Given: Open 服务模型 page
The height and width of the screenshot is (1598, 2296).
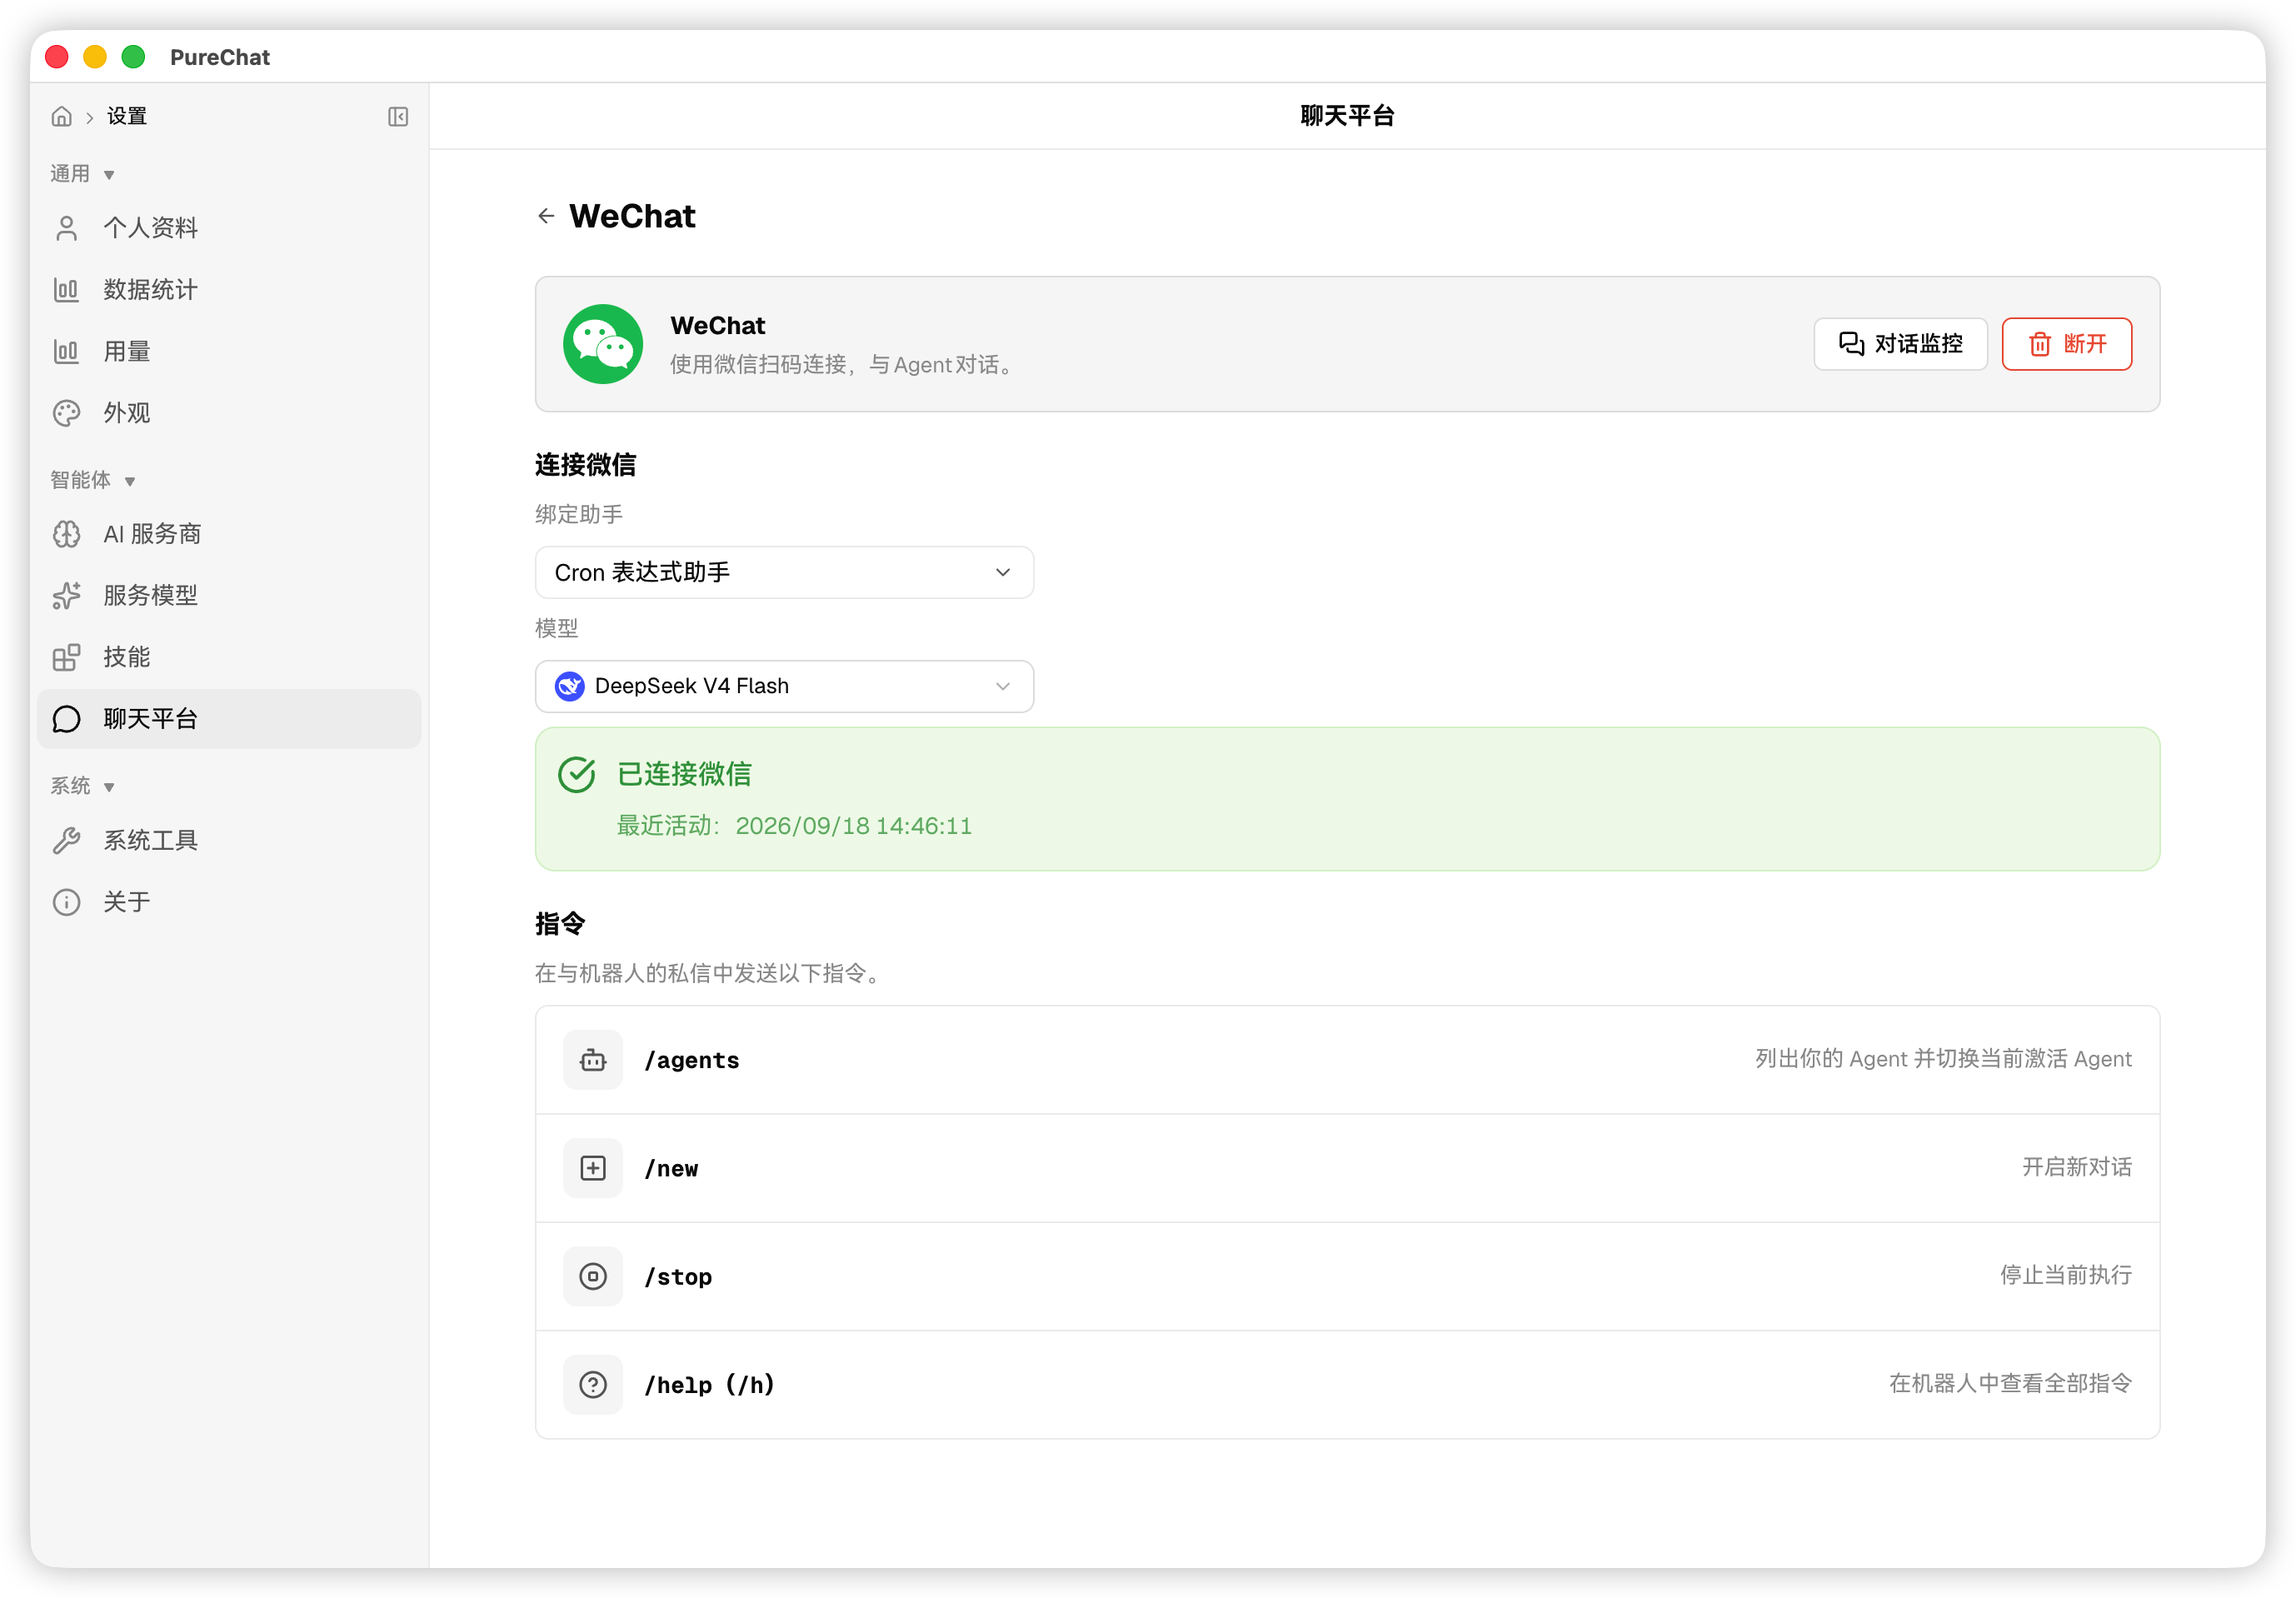Looking at the screenshot, I should coord(229,595).
